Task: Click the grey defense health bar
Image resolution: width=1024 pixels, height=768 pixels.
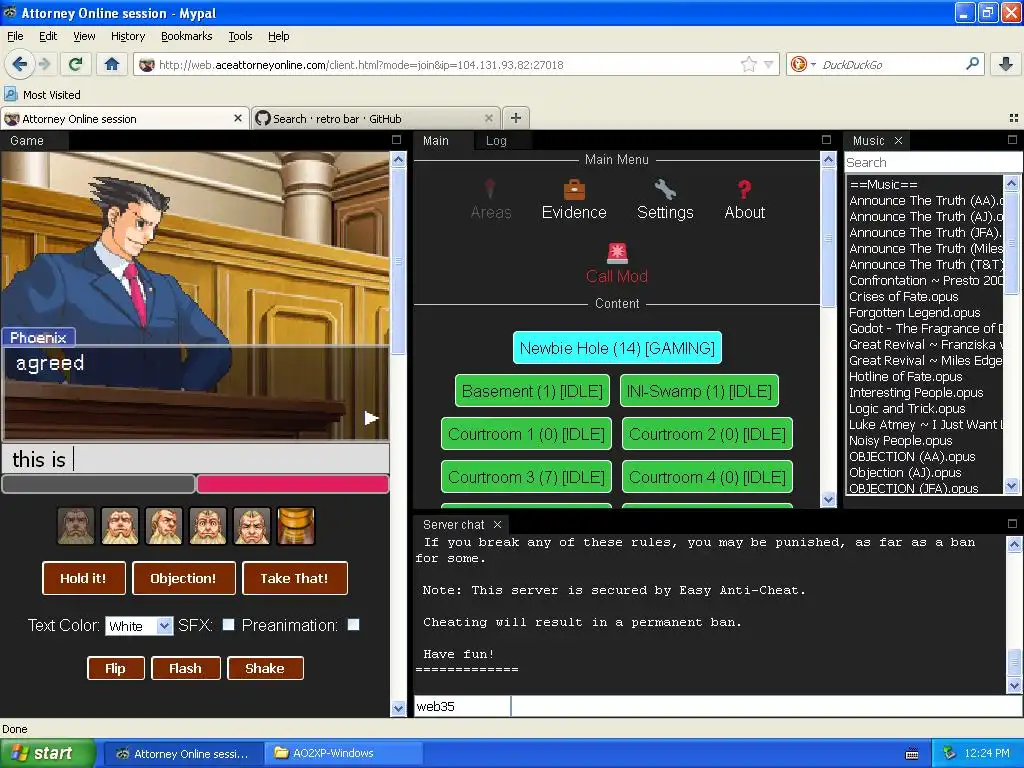Action: (x=99, y=483)
